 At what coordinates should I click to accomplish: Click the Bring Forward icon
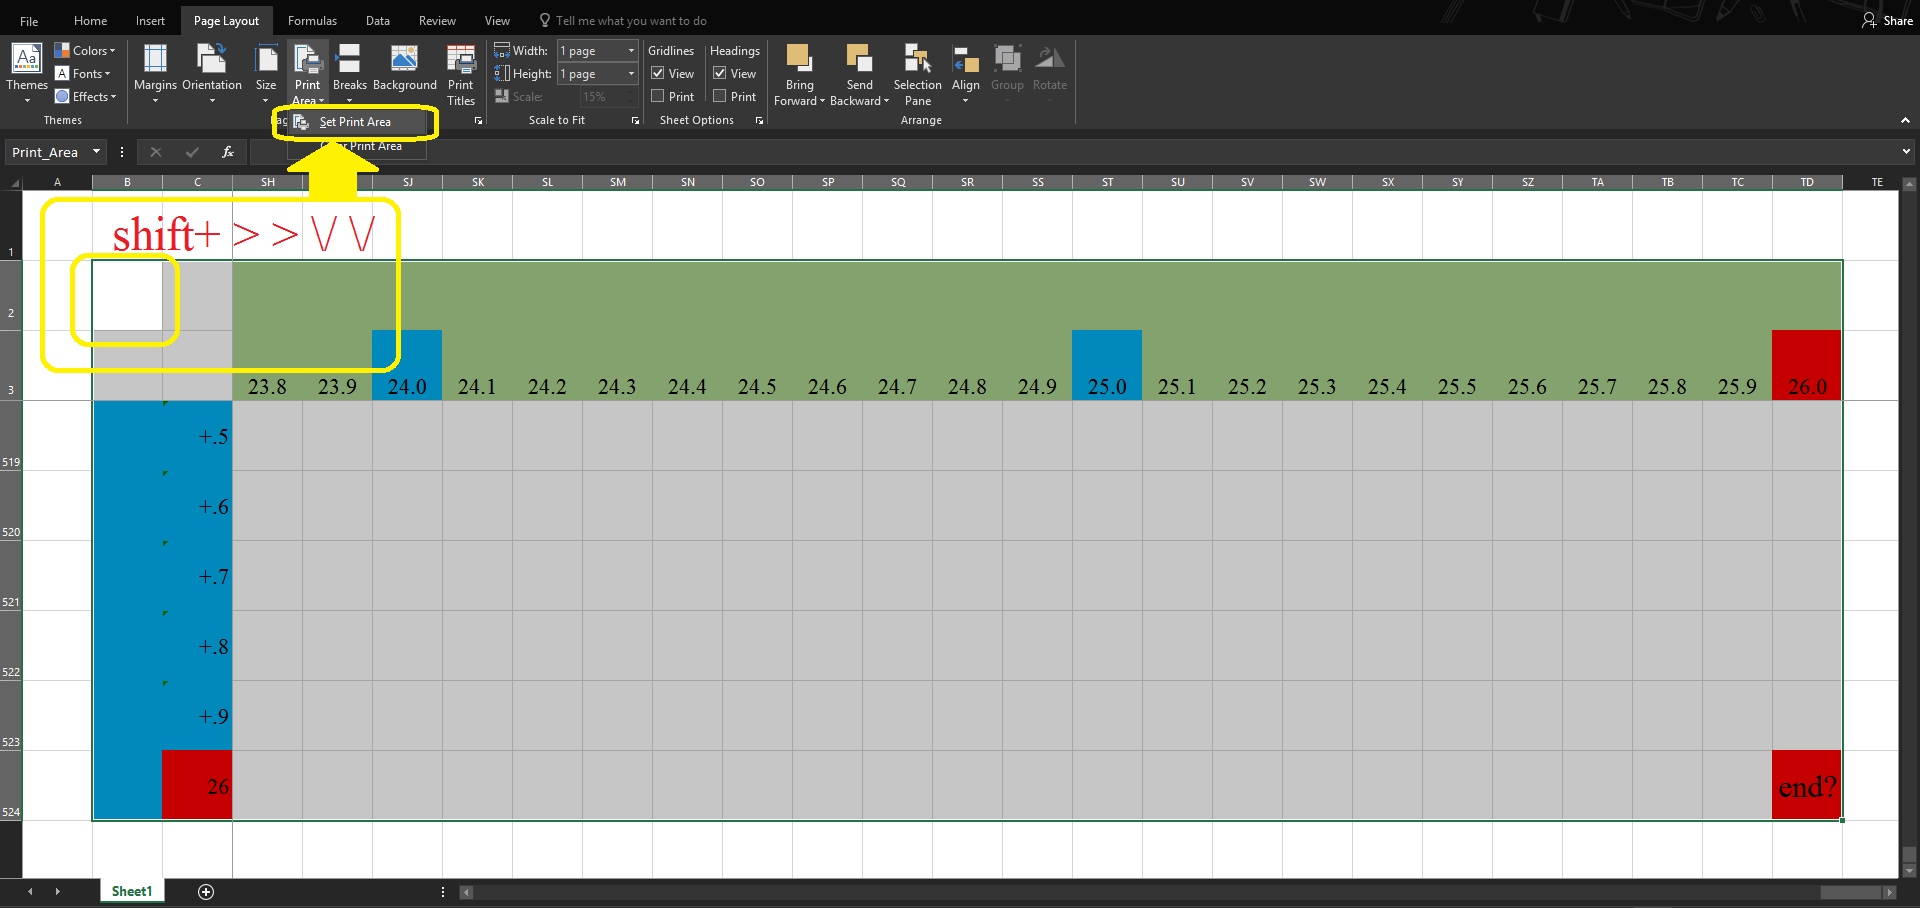click(x=799, y=58)
